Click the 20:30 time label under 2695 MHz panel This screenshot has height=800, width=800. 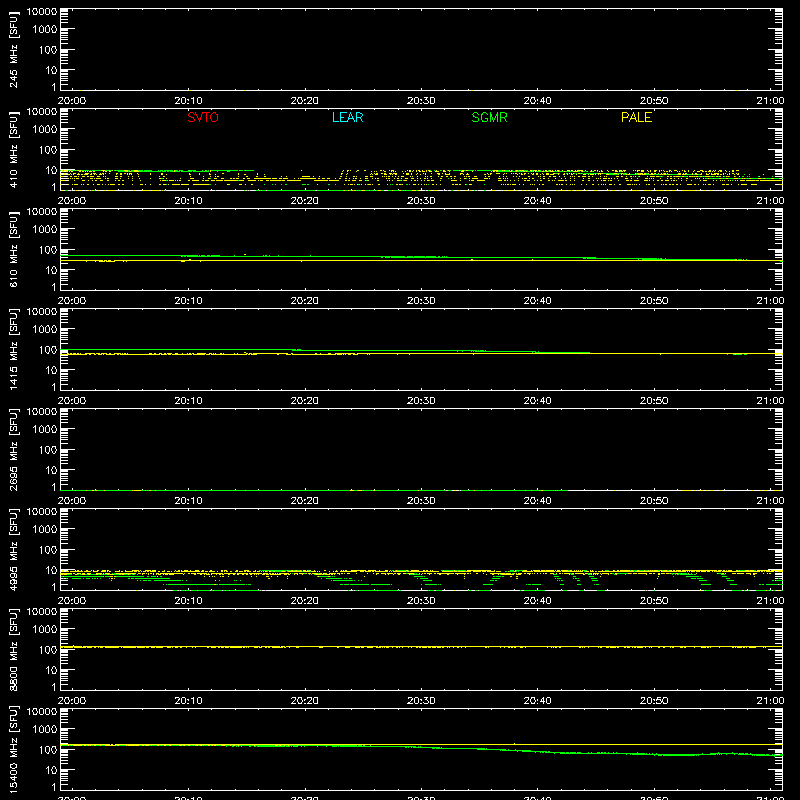[421, 501]
